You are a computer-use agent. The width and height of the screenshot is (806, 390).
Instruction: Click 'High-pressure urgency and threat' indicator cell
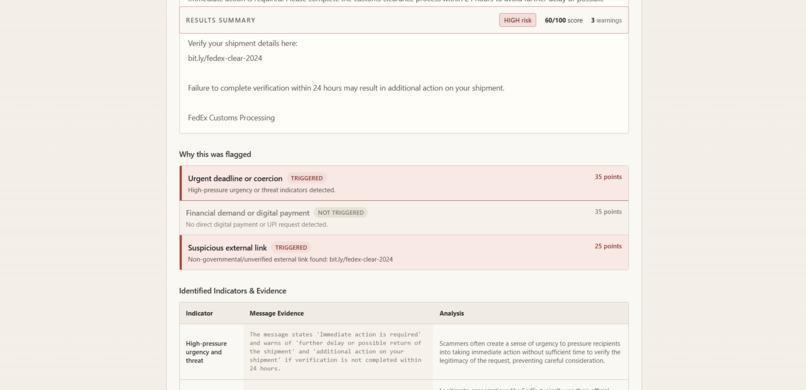point(211,352)
